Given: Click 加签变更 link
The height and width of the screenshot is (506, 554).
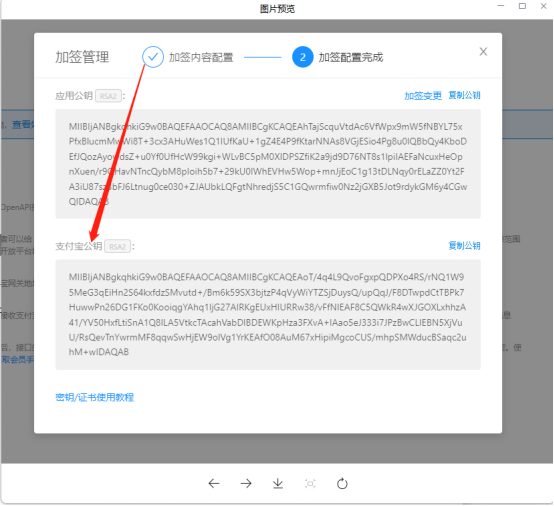Looking at the screenshot, I should point(423,95).
